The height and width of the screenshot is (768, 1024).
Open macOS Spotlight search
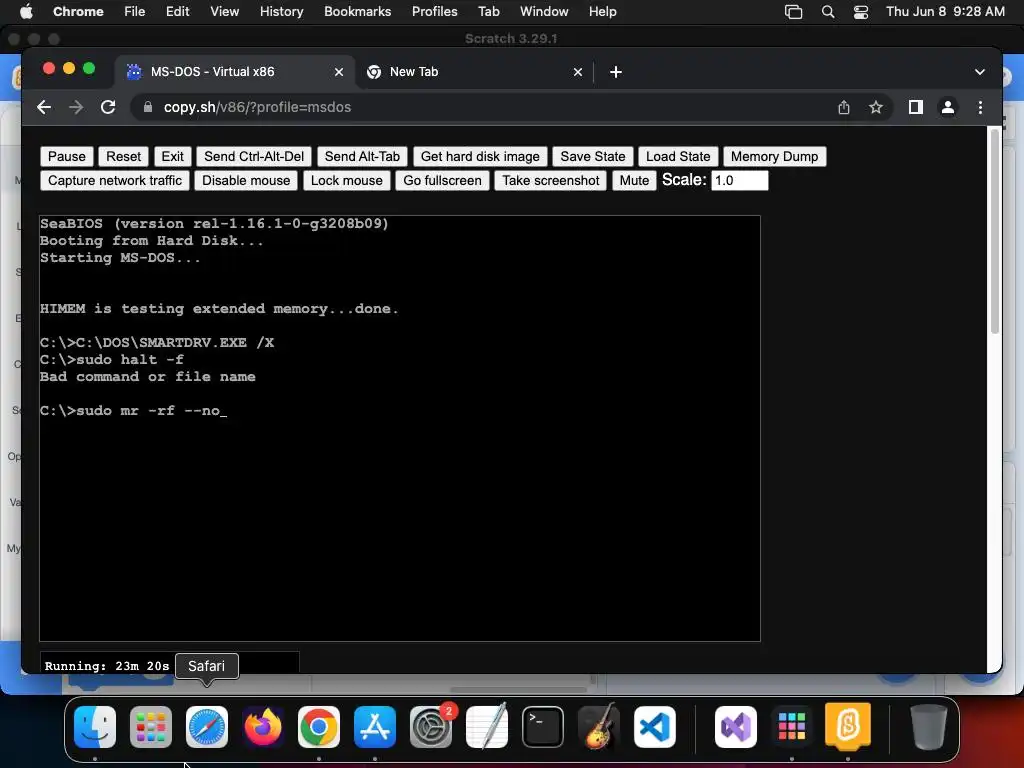click(x=827, y=12)
